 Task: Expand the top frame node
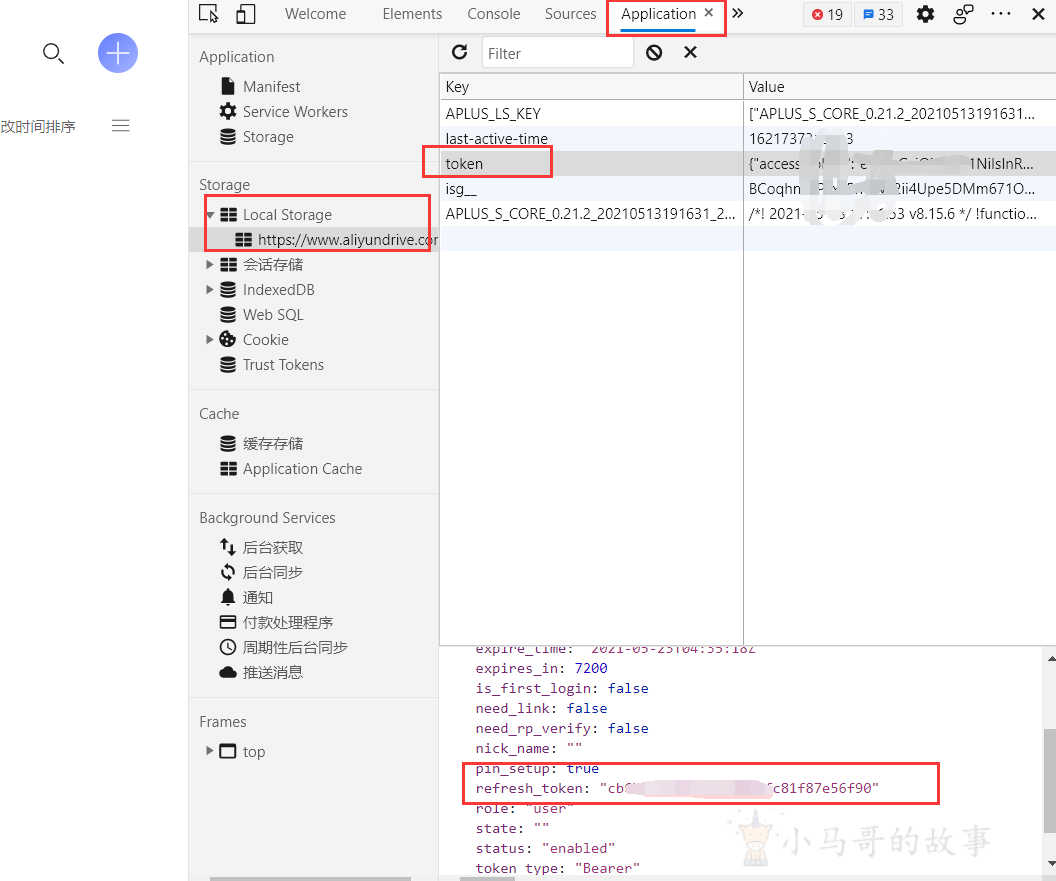coord(210,751)
